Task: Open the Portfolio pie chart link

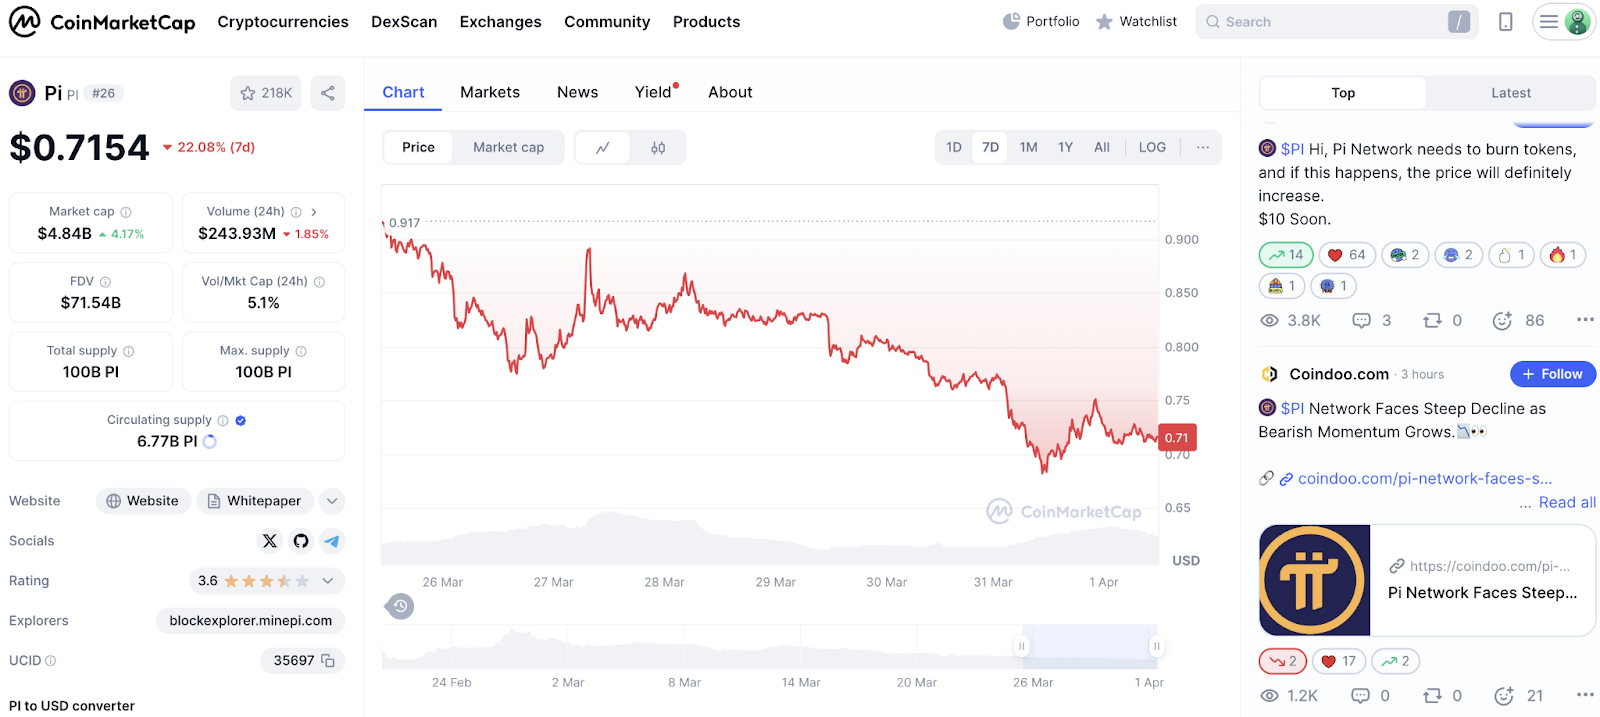Action: [1041, 21]
